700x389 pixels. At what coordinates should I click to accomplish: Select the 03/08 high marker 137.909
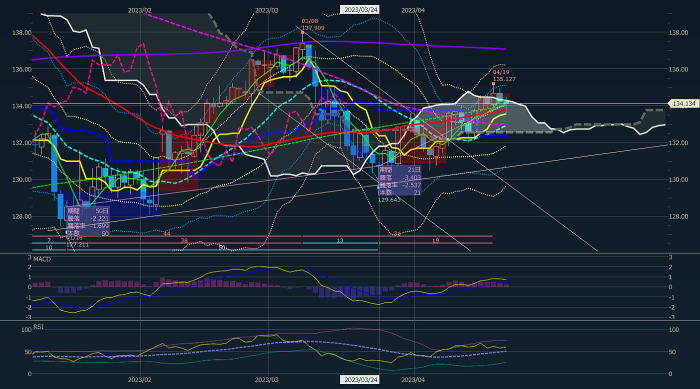[x=313, y=25]
